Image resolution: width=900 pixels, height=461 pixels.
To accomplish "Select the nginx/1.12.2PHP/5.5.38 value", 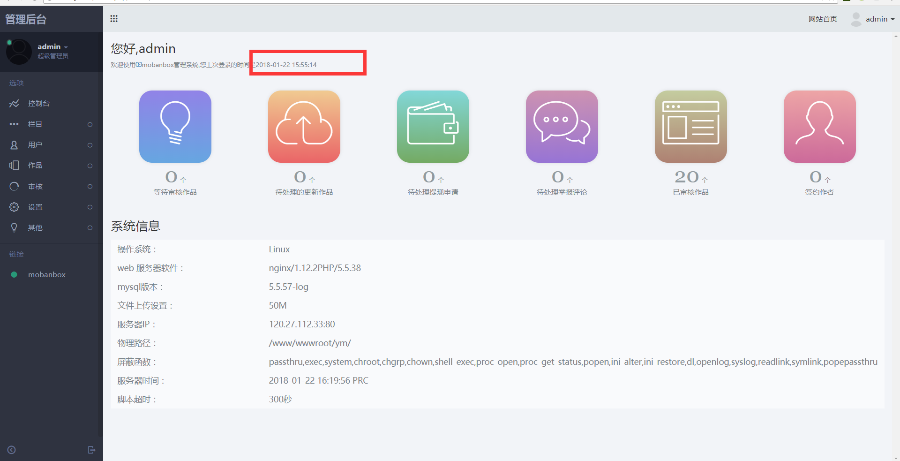I will tap(315, 268).
